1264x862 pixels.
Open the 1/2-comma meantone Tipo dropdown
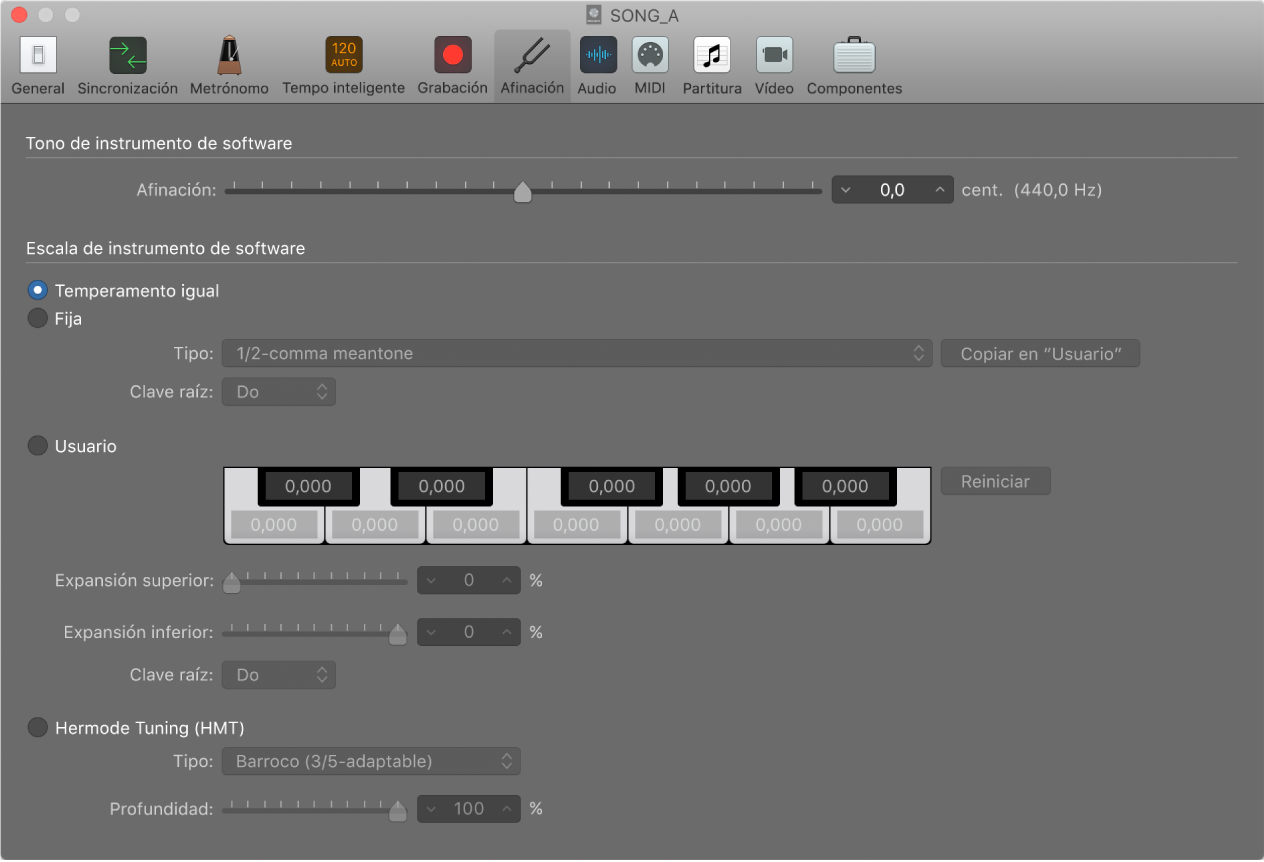pos(577,353)
